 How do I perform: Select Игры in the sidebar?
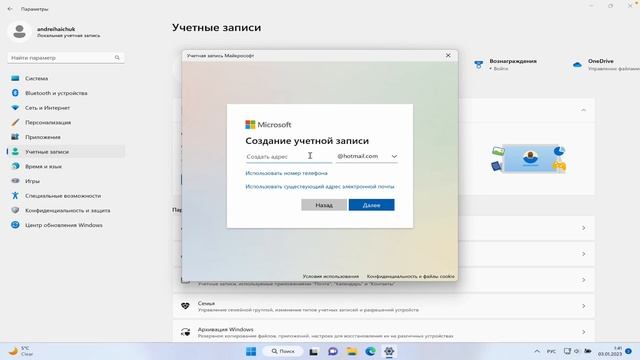tap(66, 181)
